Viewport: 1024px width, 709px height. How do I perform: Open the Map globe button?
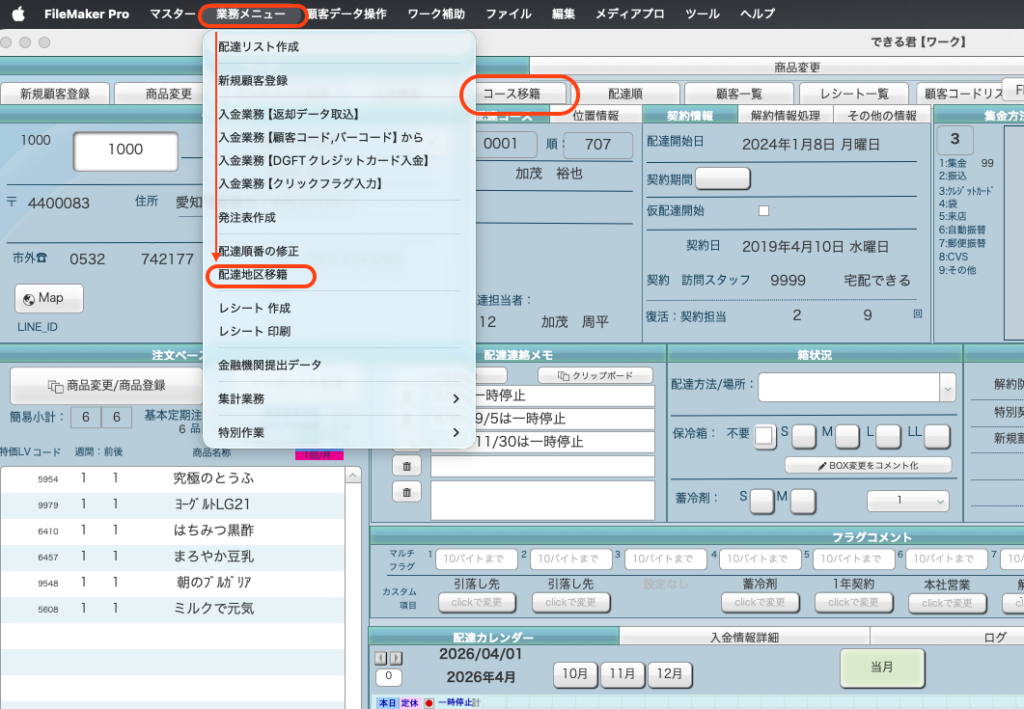[49, 298]
